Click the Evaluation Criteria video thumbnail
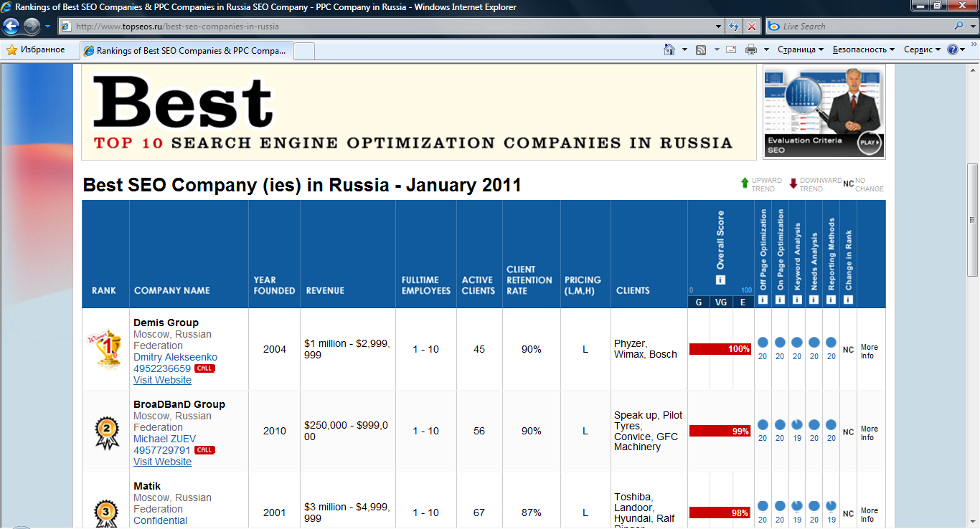 (824, 113)
